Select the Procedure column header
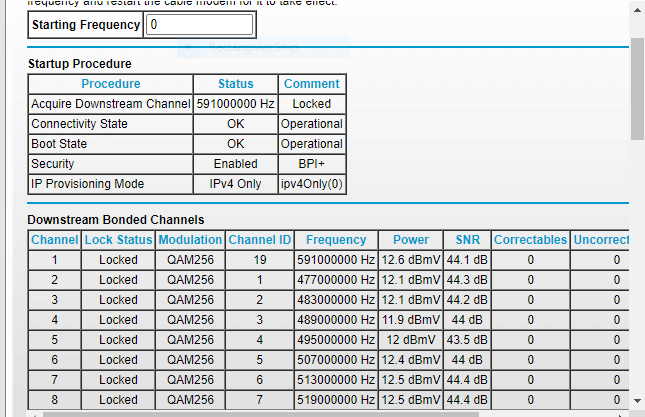645x417 pixels. coord(111,84)
